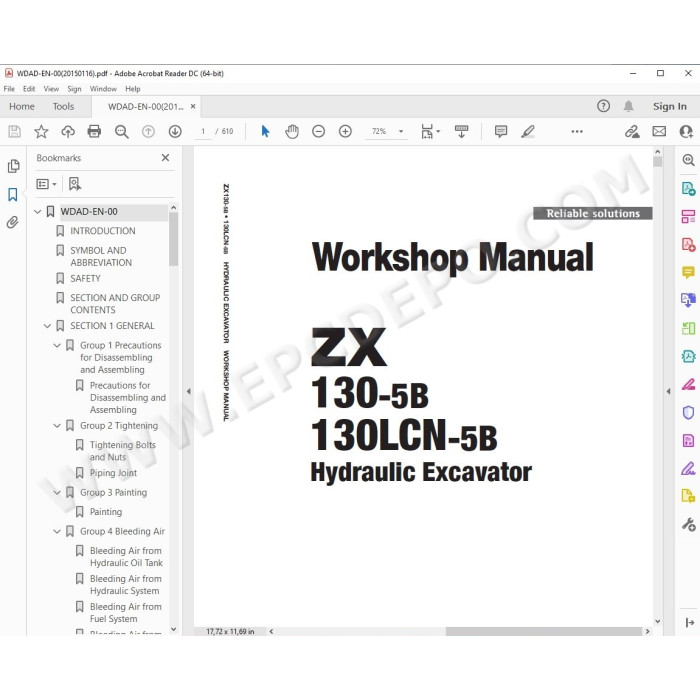The height and width of the screenshot is (700, 700).
Task: Open more tools ellipsis
Action: [577, 131]
